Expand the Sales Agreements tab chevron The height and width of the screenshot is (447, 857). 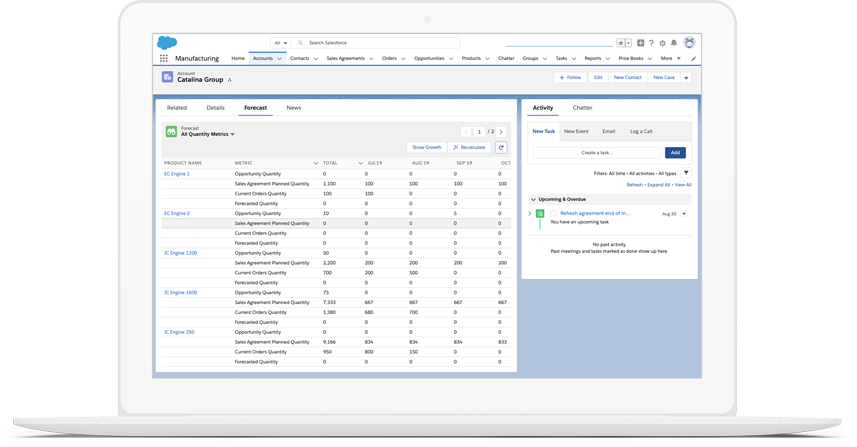click(371, 58)
